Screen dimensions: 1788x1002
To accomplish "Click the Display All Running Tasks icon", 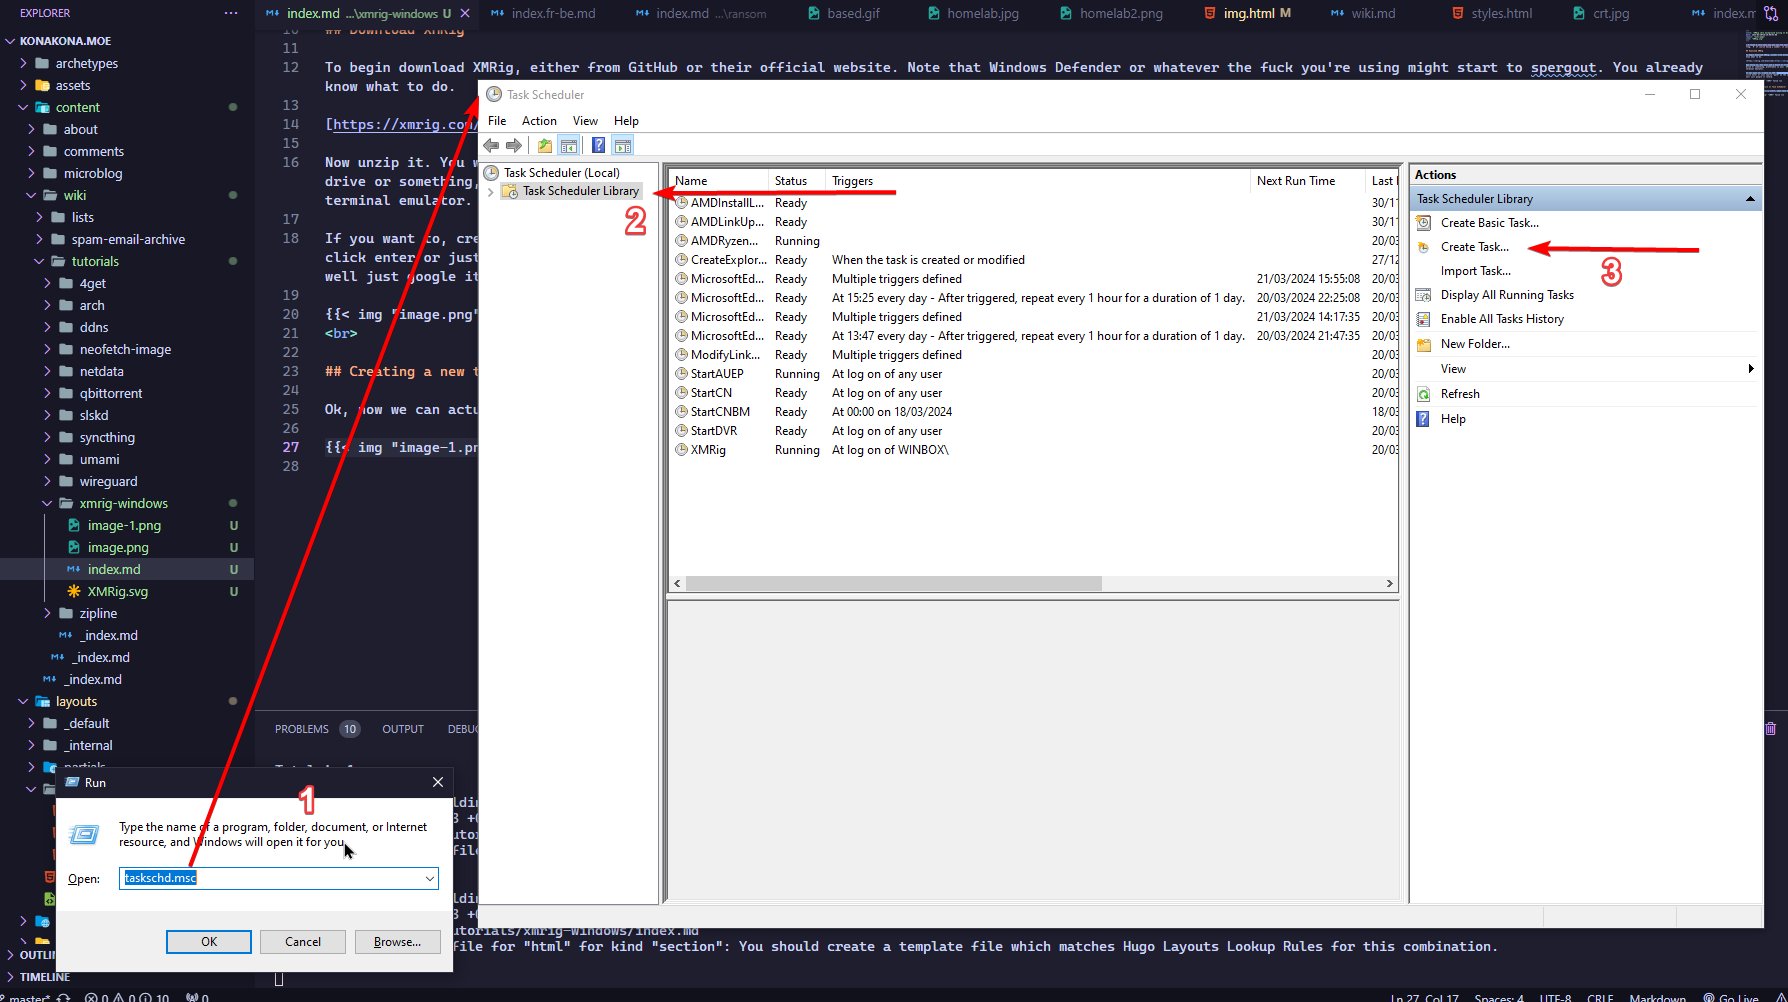I will click(1424, 295).
